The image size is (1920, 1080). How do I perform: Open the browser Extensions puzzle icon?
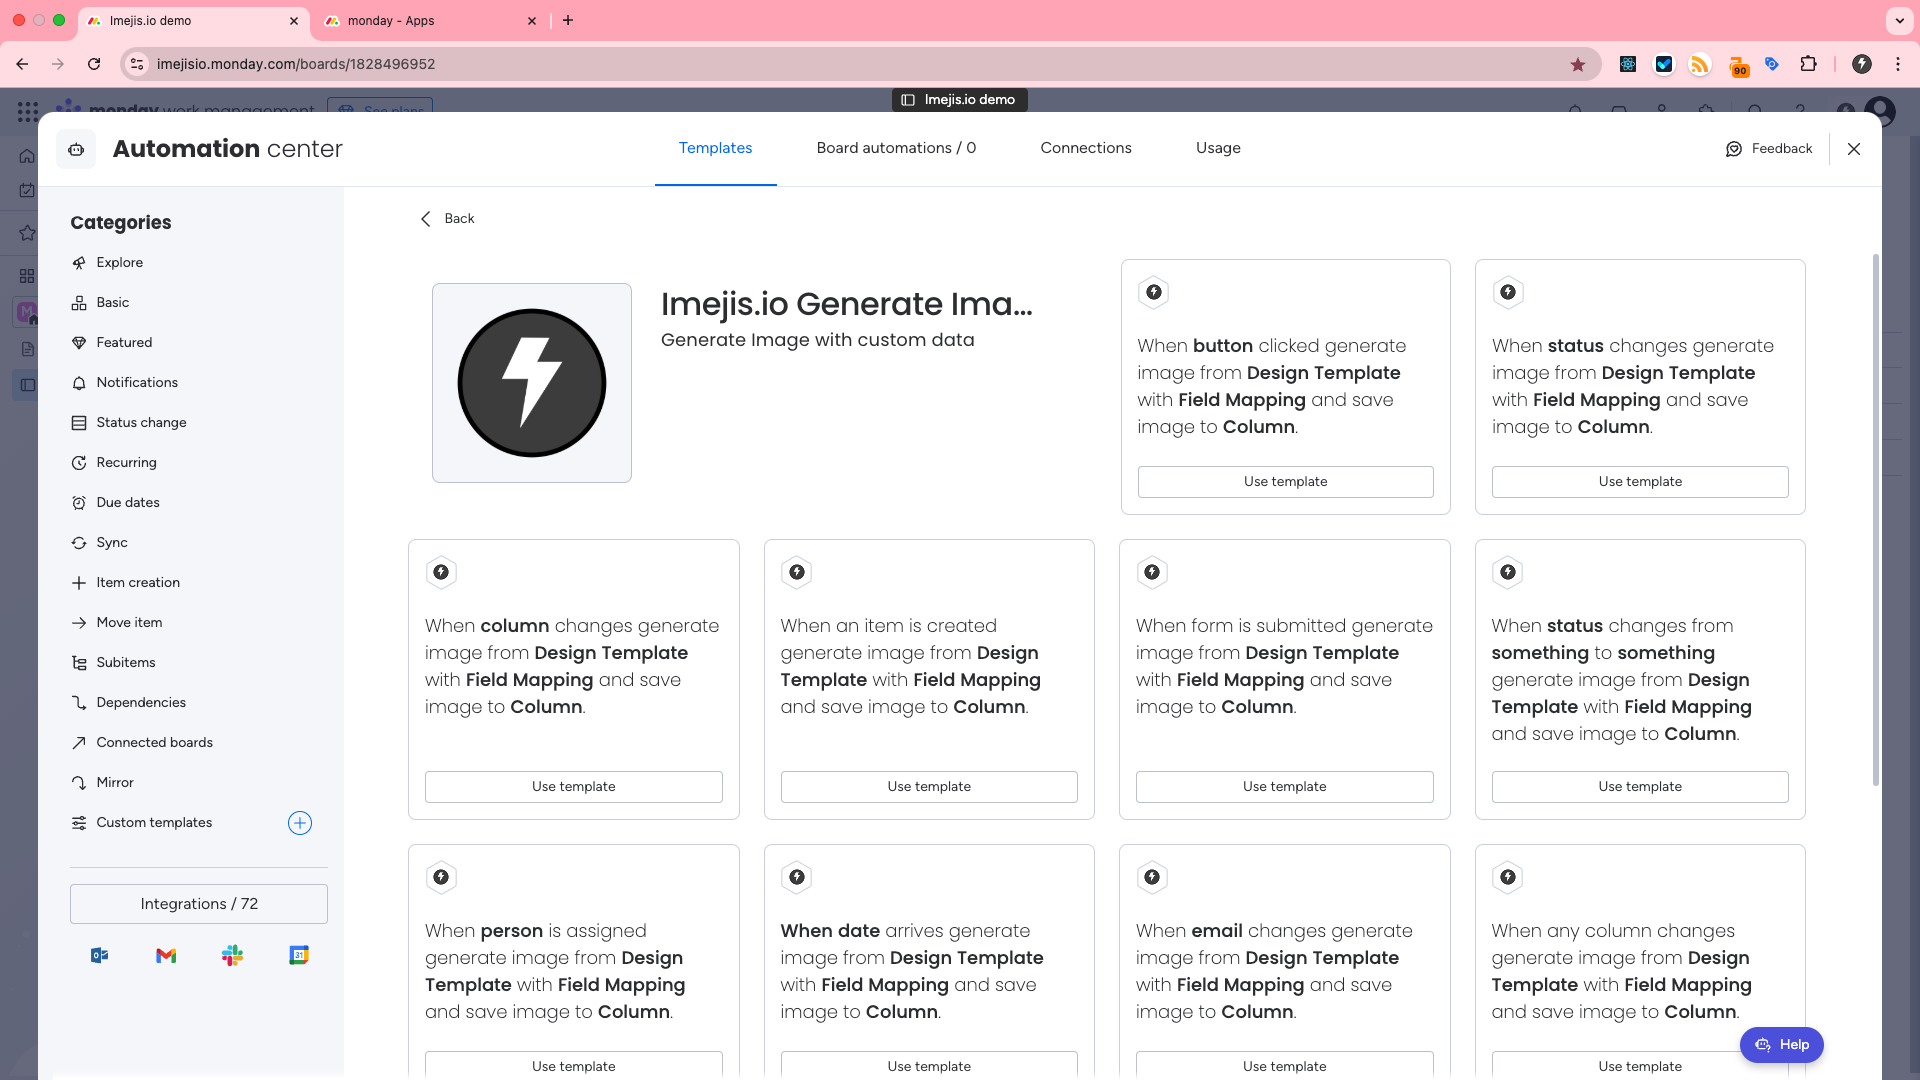tap(1808, 64)
